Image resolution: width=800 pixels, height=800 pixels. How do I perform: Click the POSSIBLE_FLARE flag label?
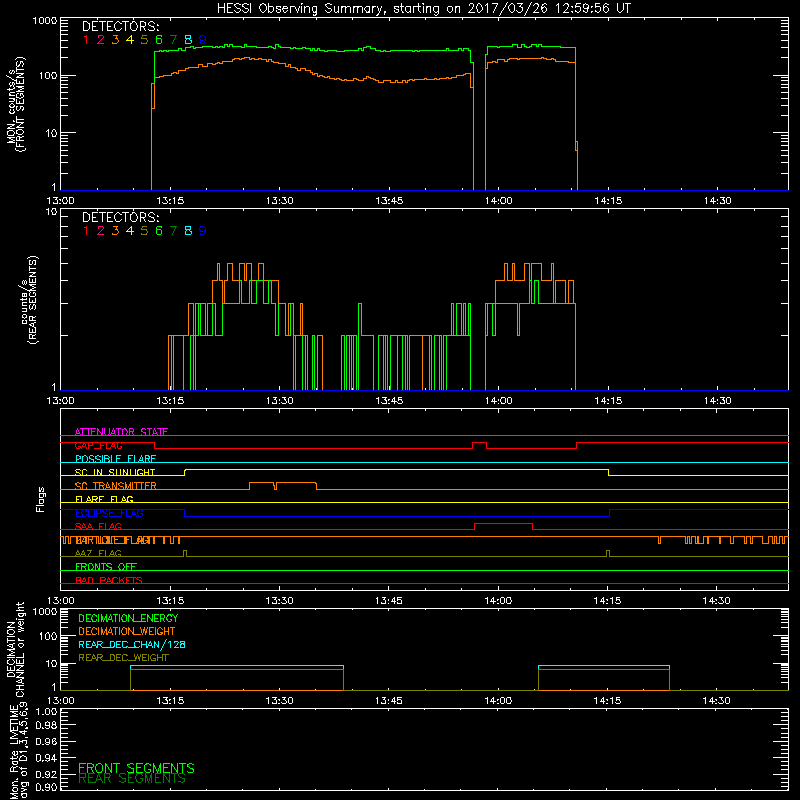coord(115,459)
